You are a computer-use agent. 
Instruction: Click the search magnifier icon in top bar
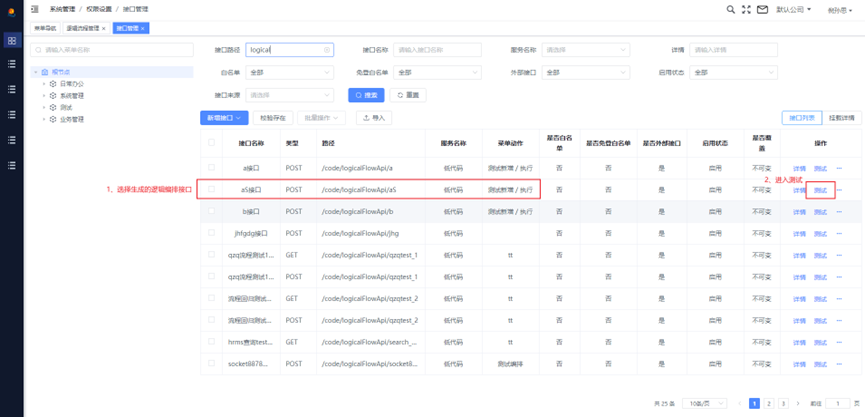(x=730, y=9)
